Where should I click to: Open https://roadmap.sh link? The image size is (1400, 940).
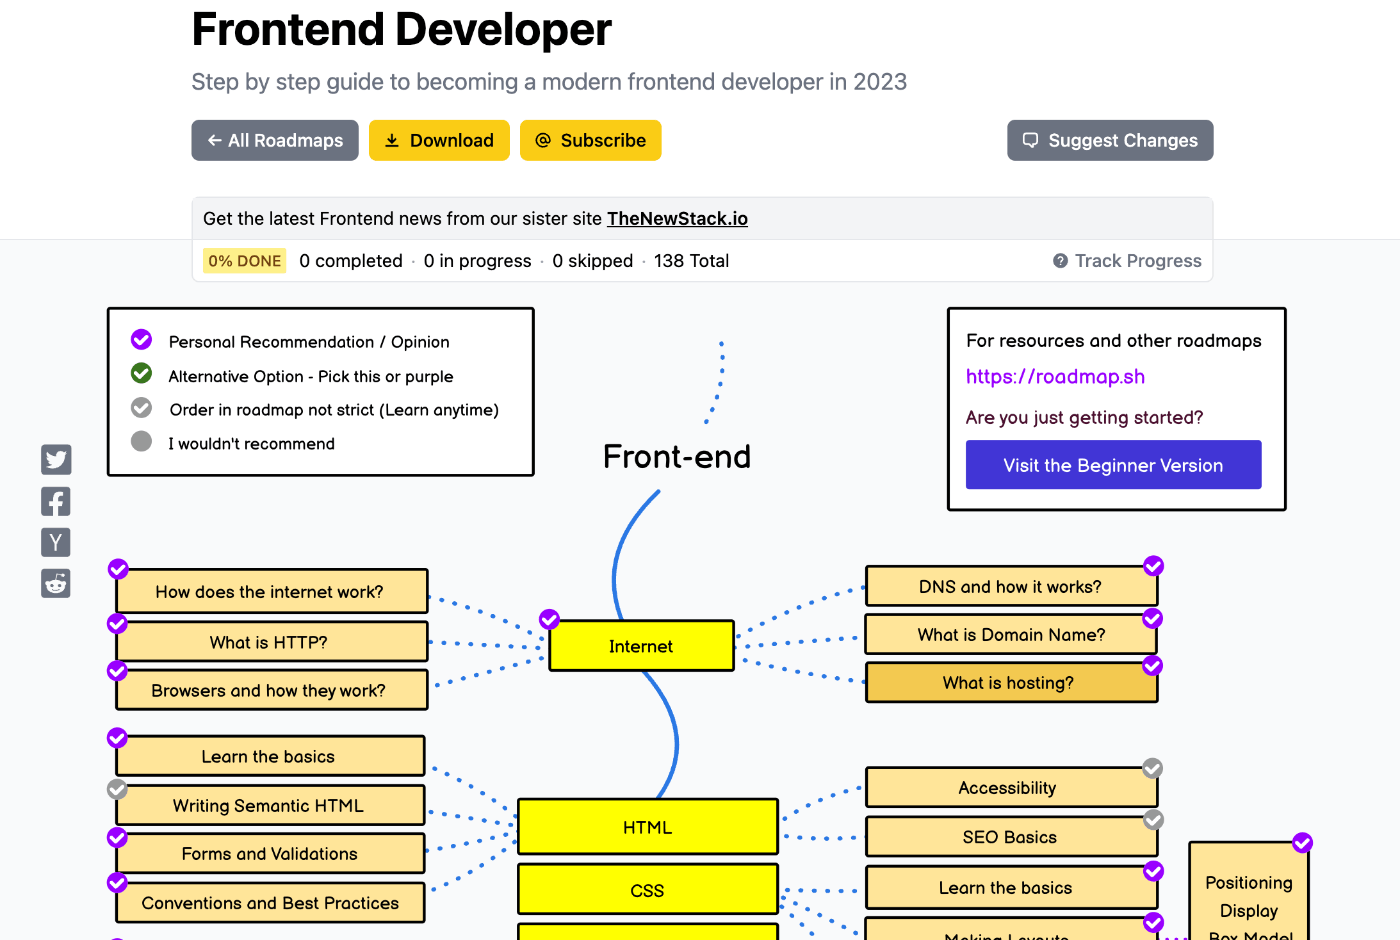(1055, 377)
